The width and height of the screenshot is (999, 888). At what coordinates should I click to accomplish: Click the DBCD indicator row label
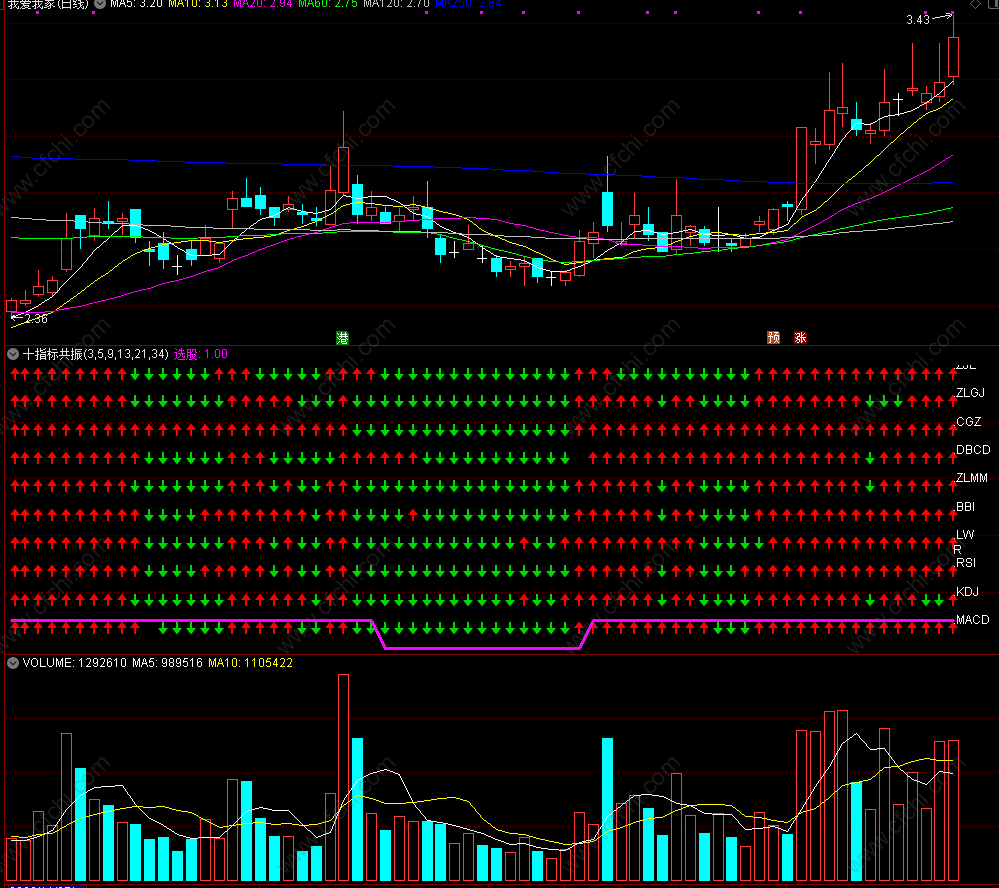972,450
